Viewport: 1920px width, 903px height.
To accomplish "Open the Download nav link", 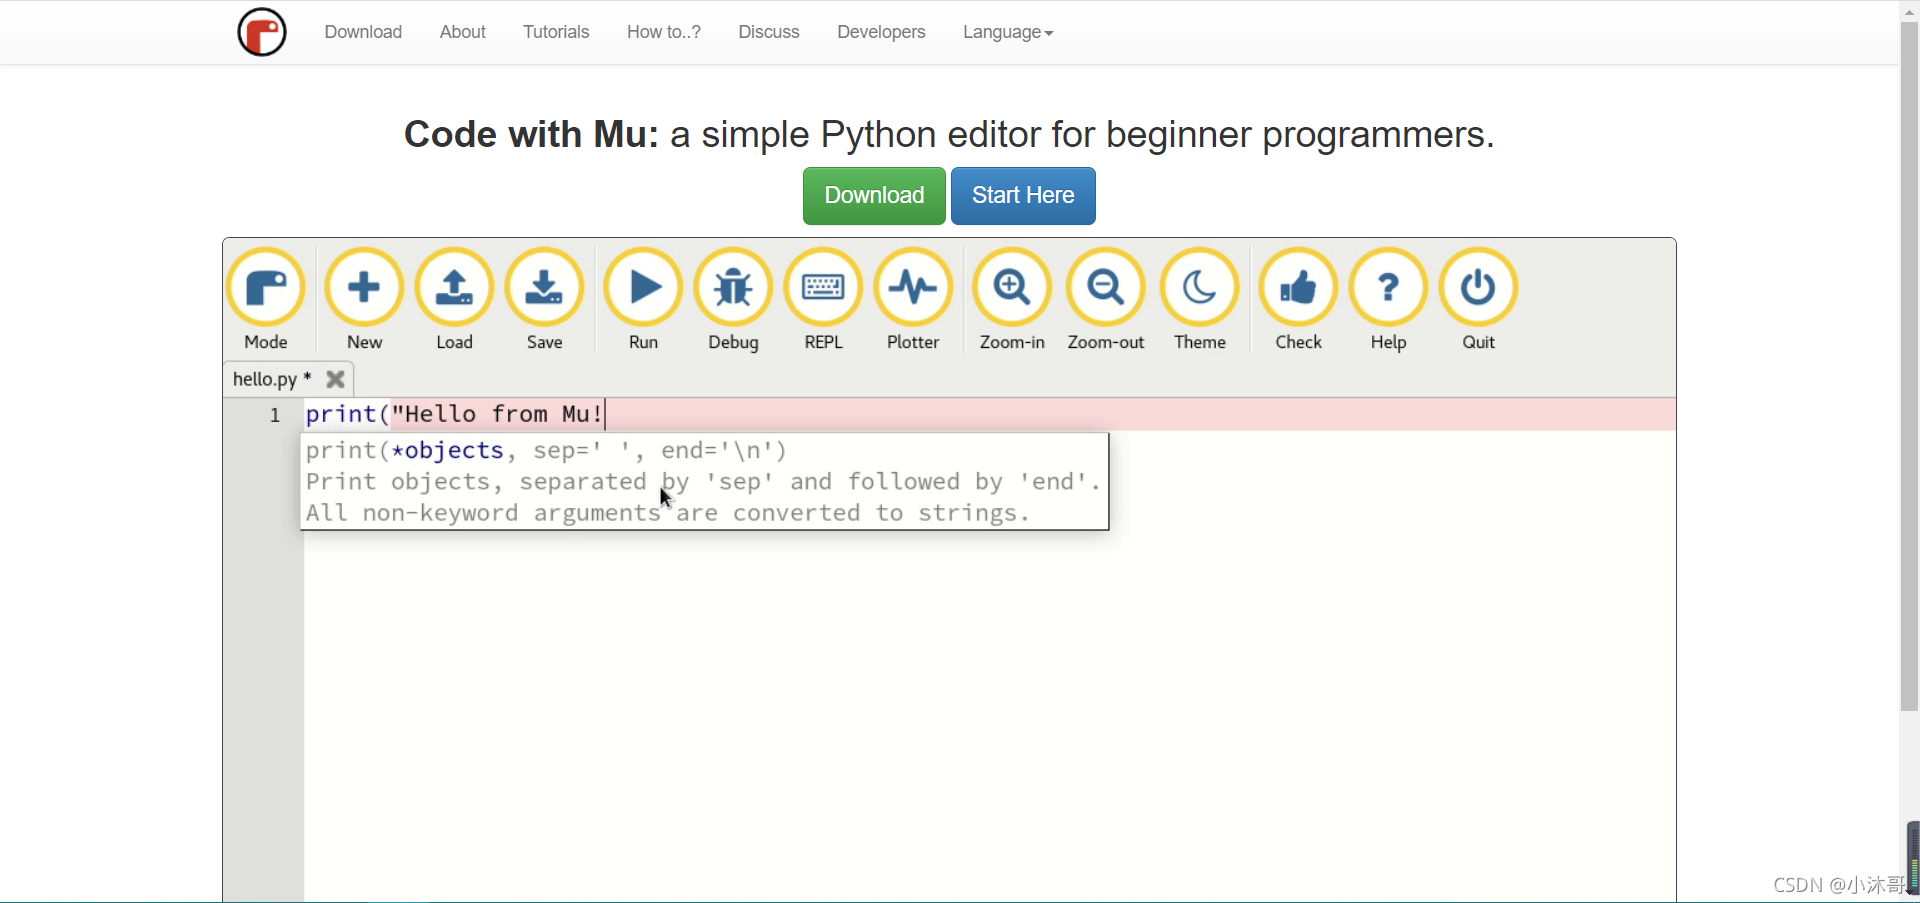I will point(363,32).
